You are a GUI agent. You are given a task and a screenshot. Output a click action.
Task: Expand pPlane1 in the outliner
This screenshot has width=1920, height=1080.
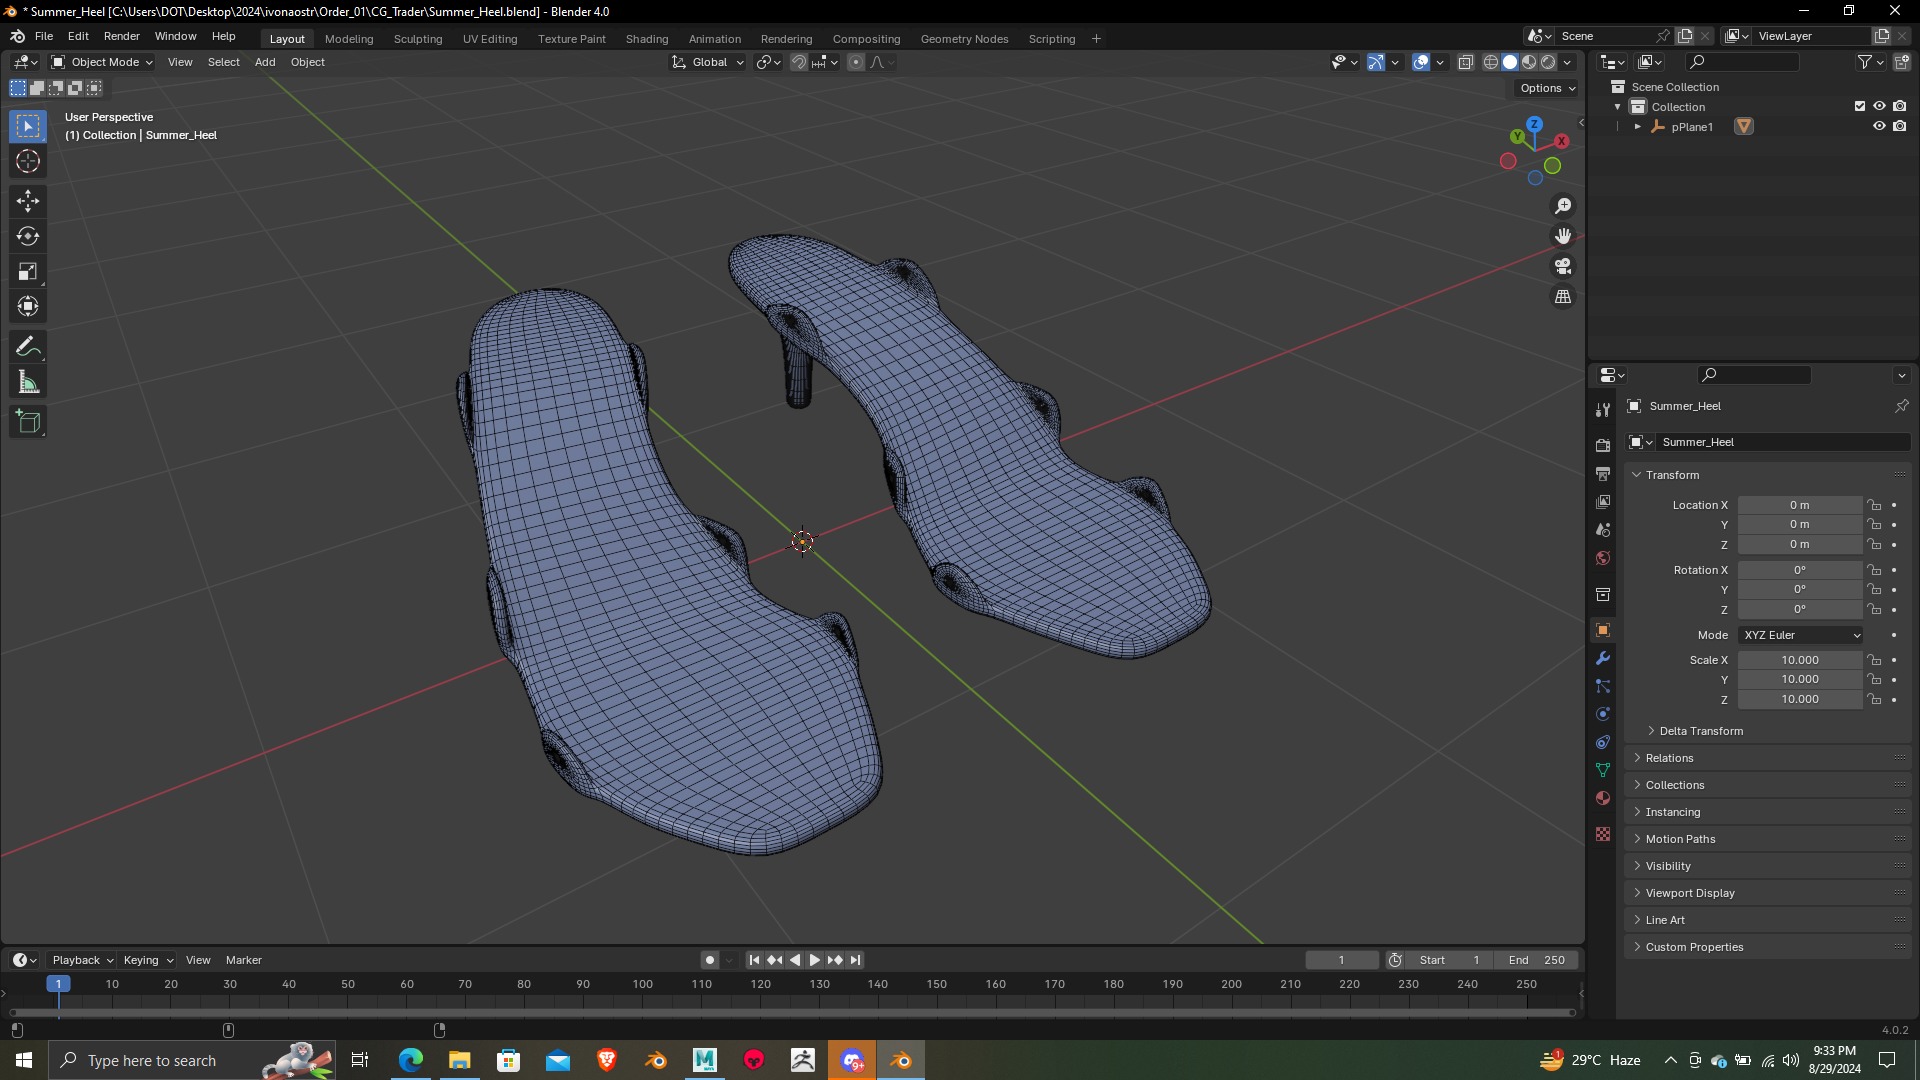tap(1637, 127)
